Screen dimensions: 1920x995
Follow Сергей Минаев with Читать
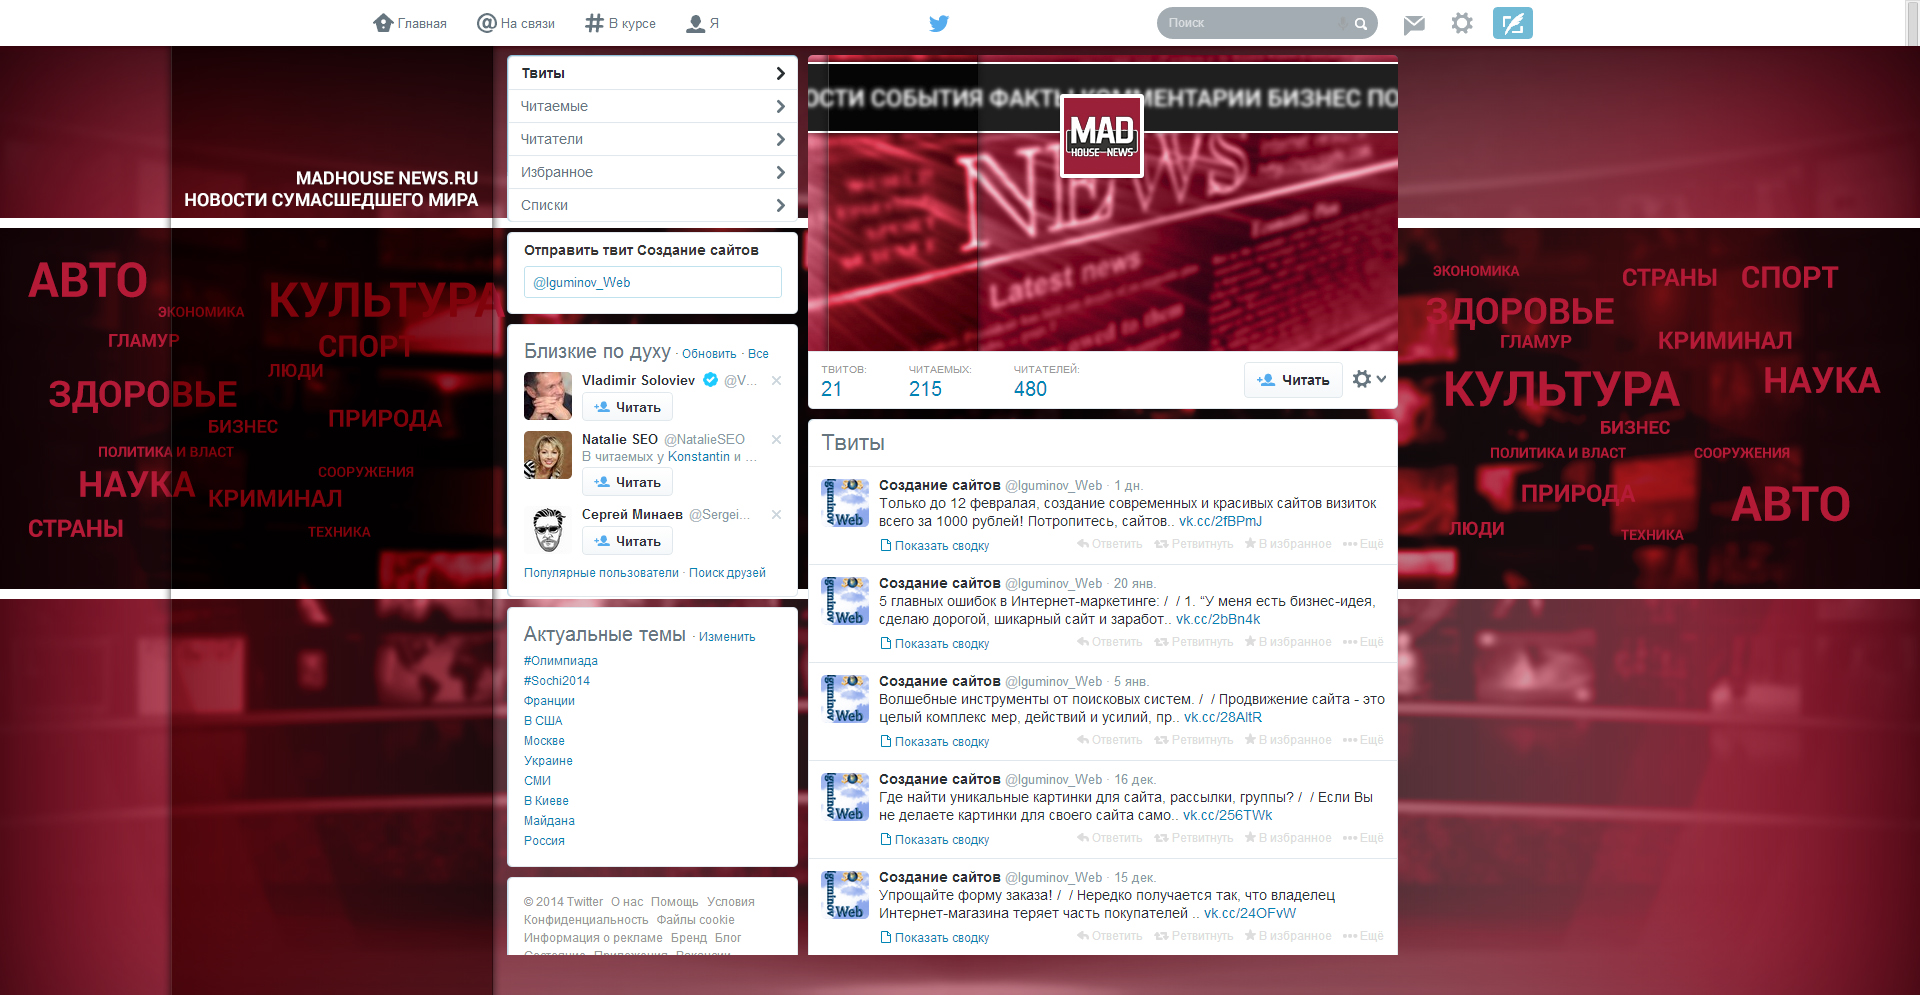[x=627, y=541]
